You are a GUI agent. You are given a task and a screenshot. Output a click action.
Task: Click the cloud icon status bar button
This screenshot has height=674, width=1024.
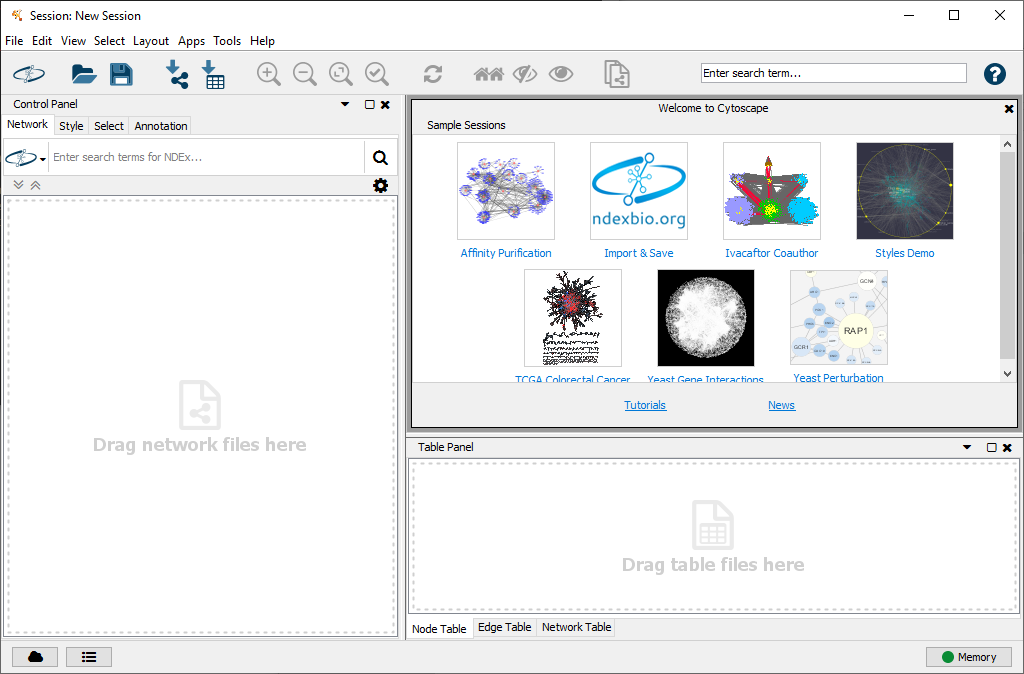click(35, 657)
